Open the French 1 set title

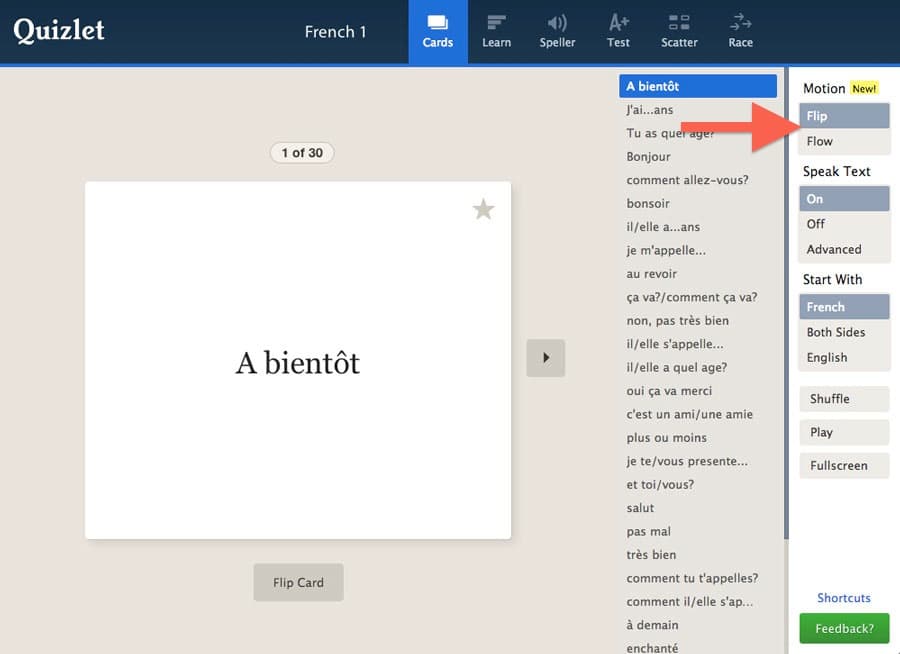click(335, 32)
